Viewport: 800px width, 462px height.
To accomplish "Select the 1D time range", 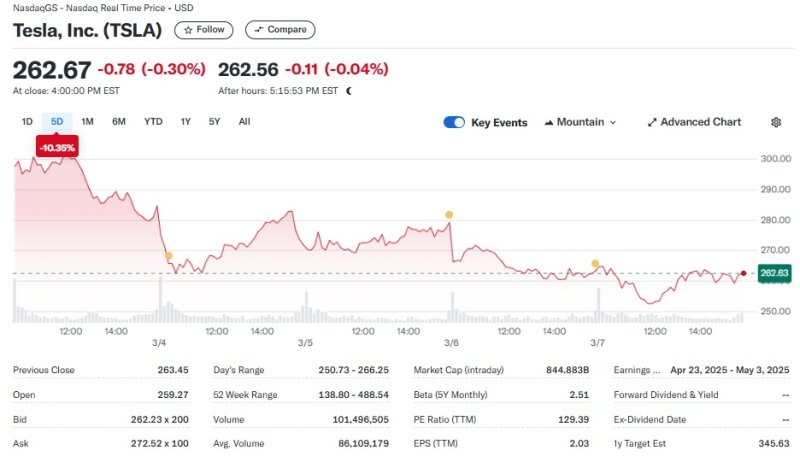I will 27,122.
